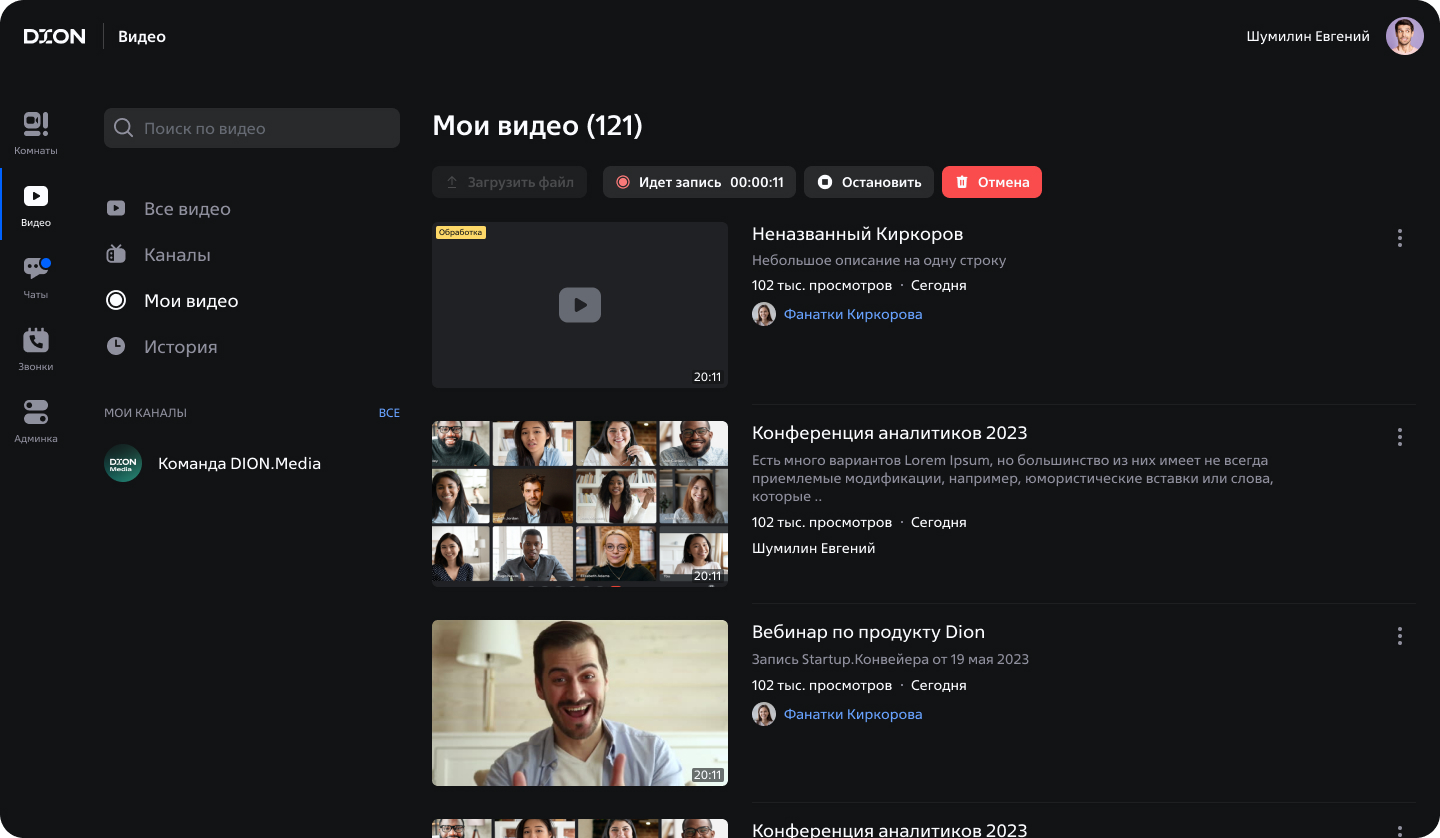Open the Видео section in sidebar
Image resolution: width=1440 pixels, height=838 pixels.
click(x=36, y=205)
